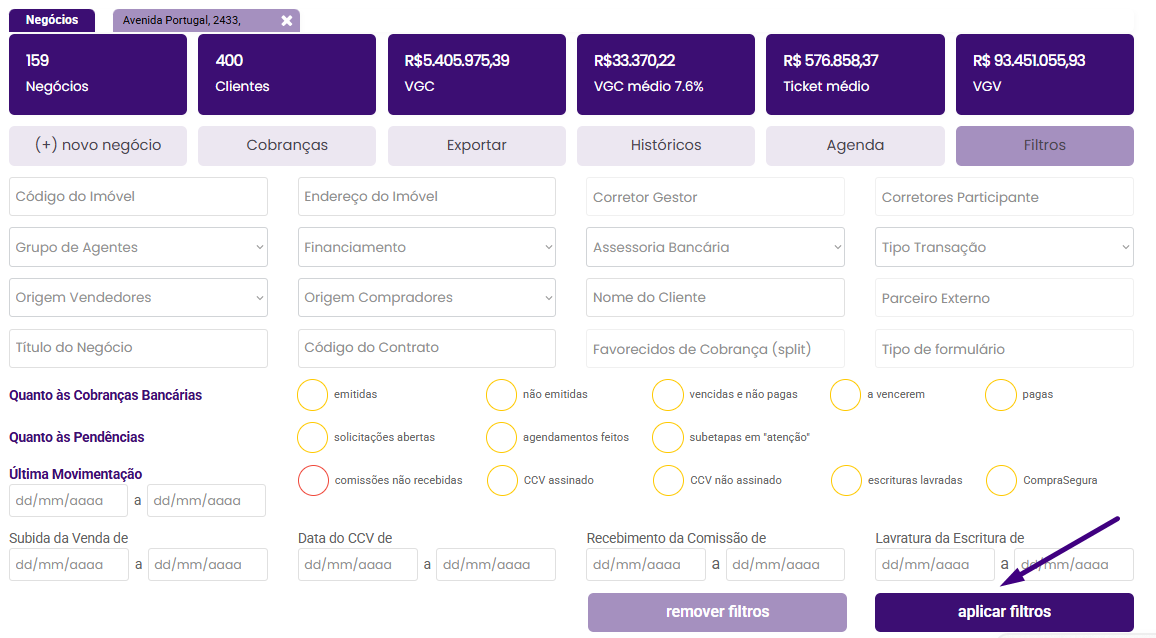Click the 'aplicar filtros' button

1004,612
